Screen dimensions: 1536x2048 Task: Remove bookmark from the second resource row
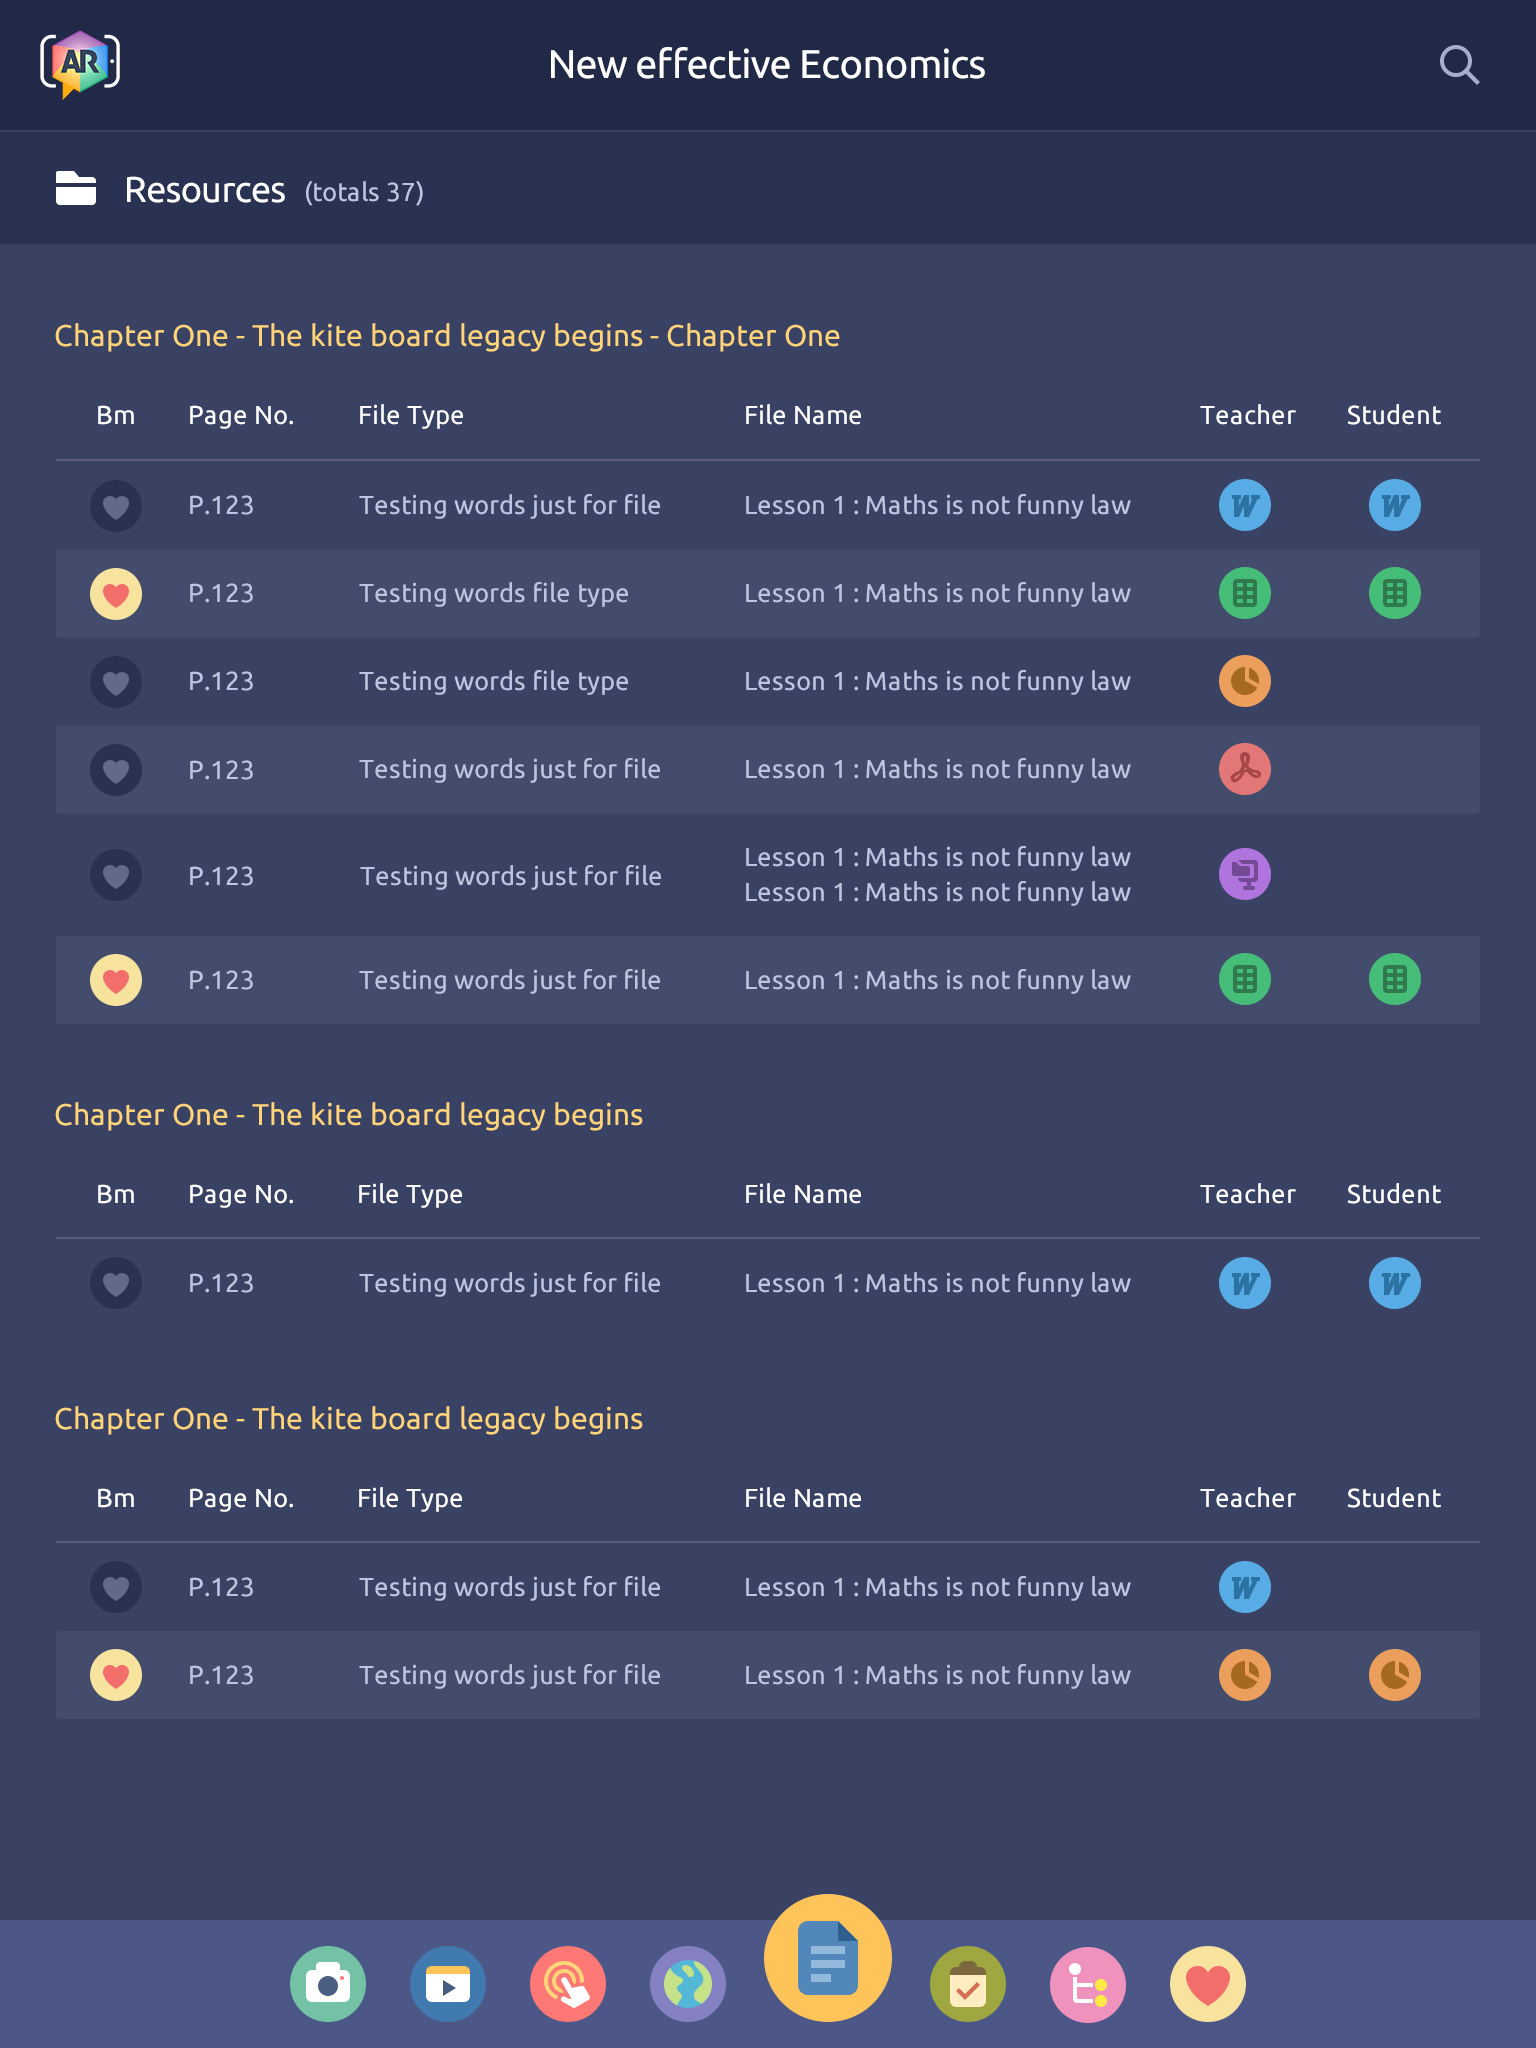tap(116, 594)
